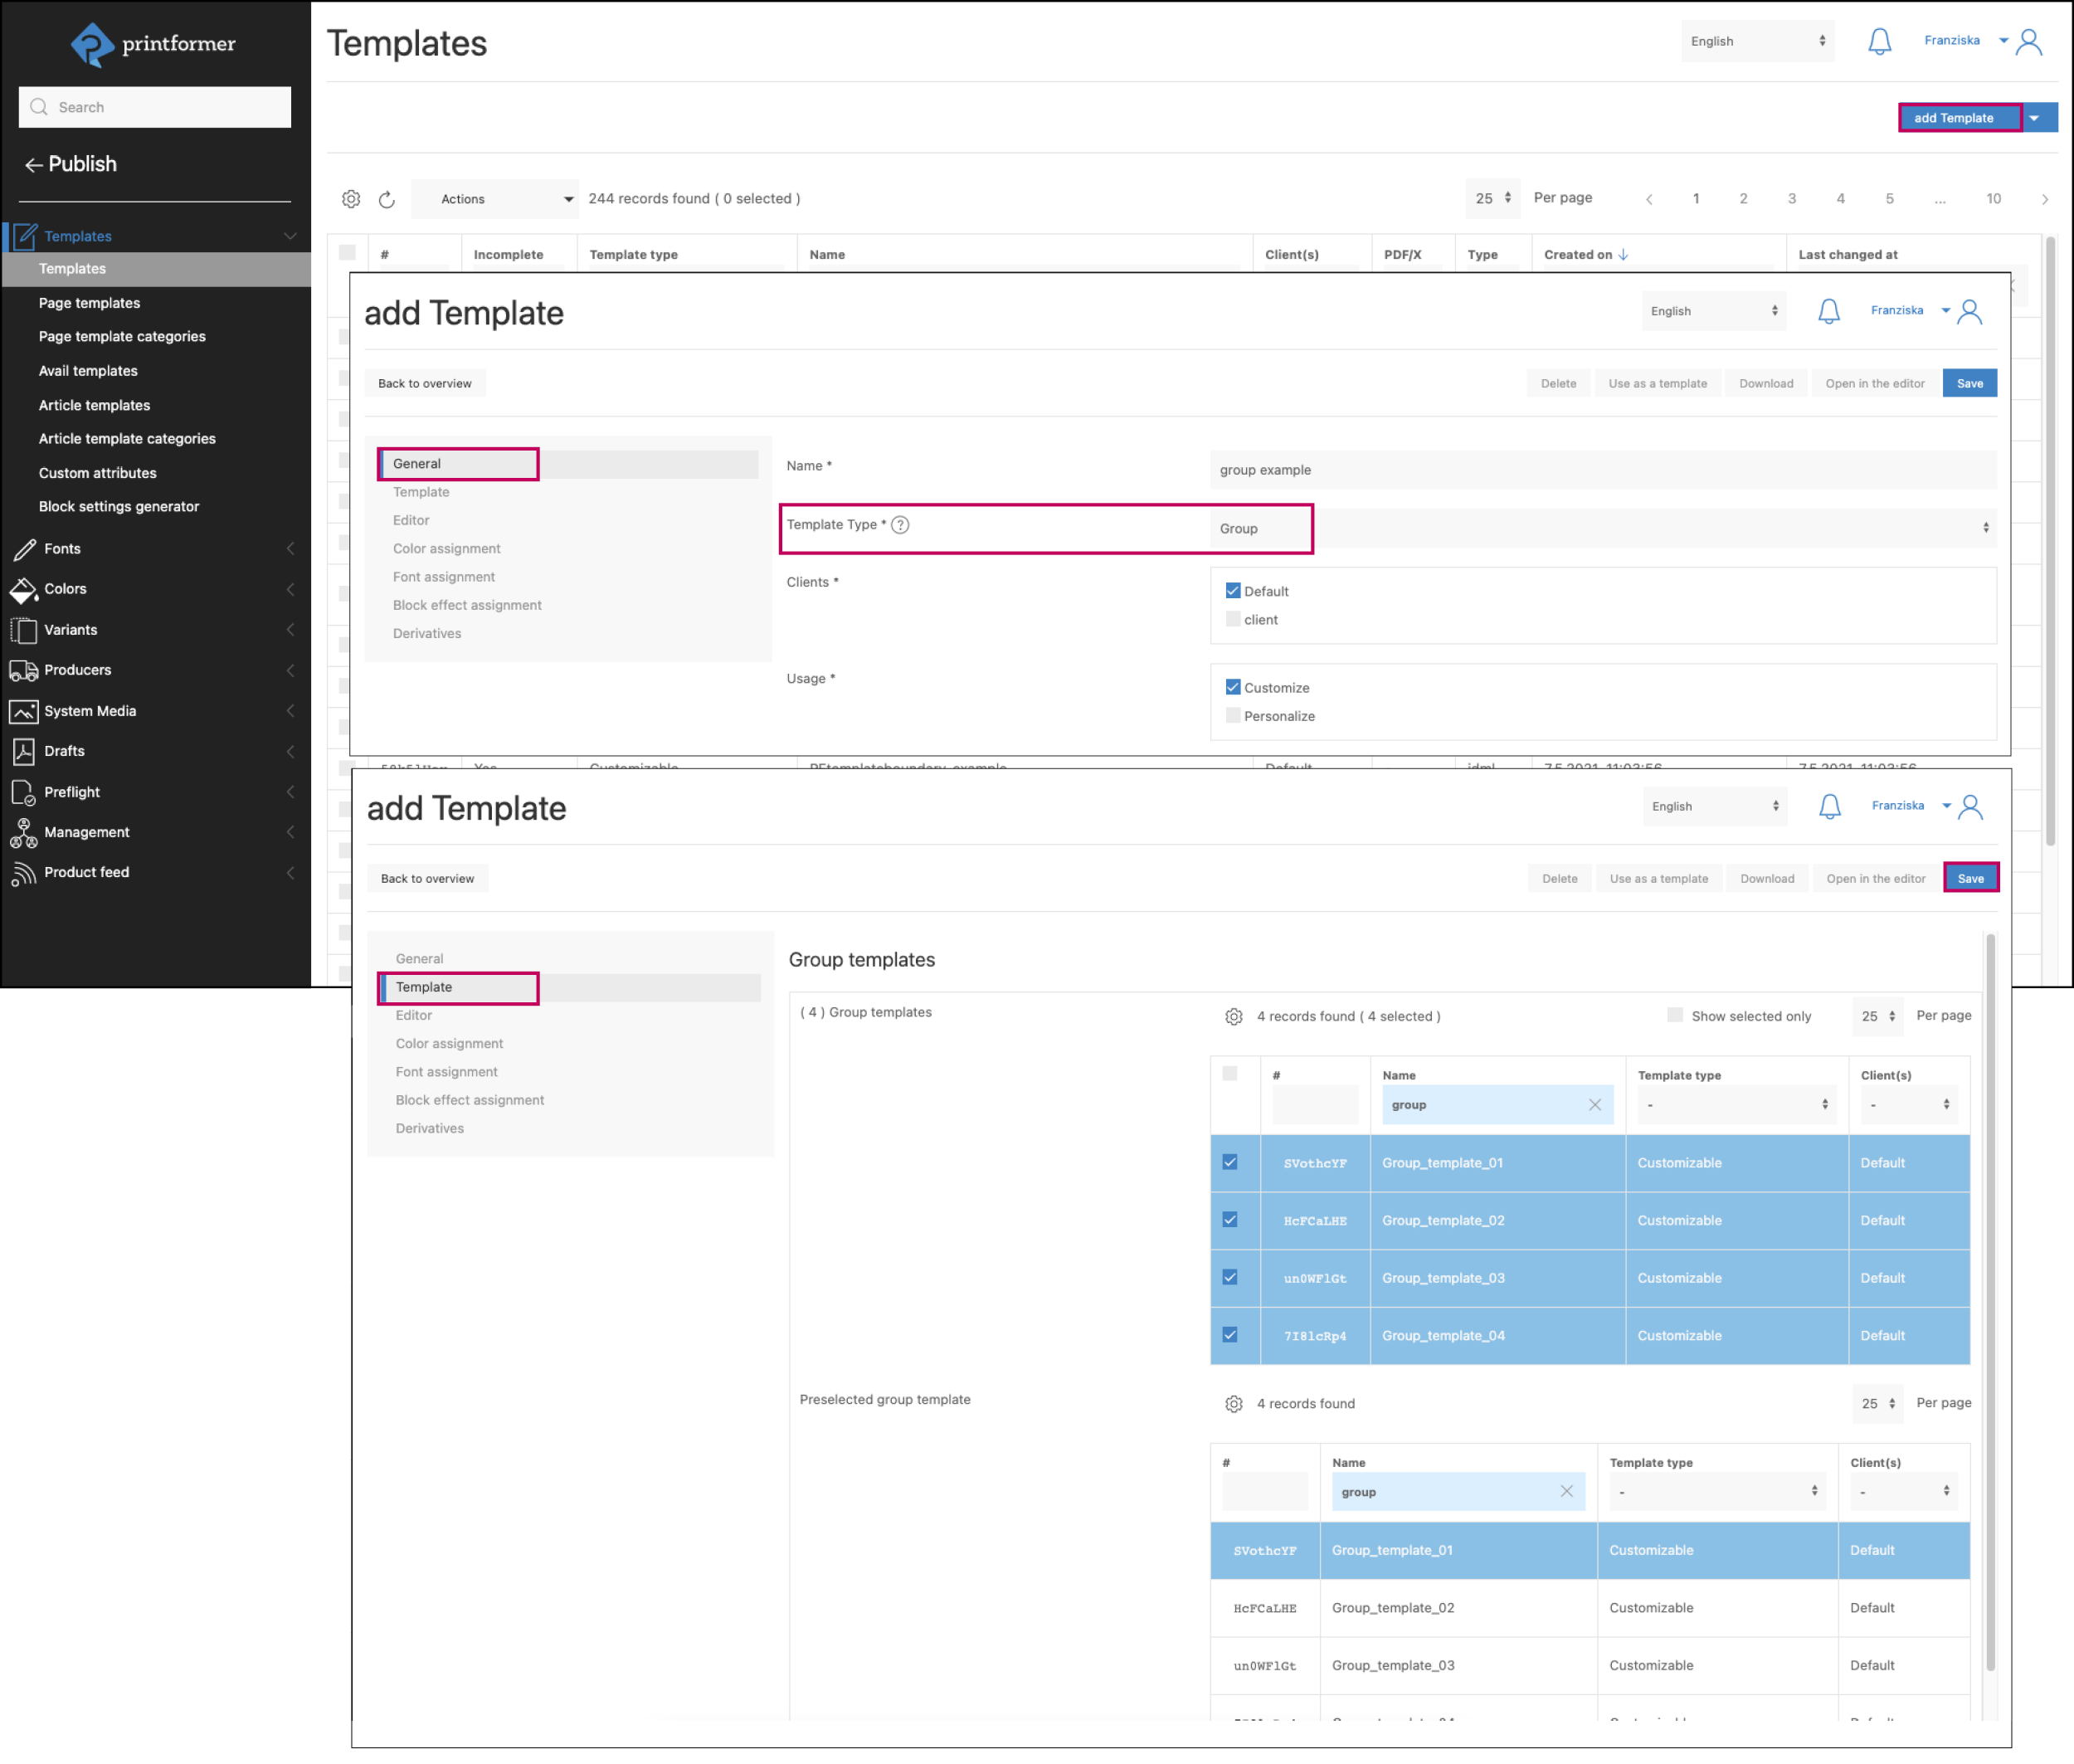Open table settings gear next to Actions

pos(351,199)
